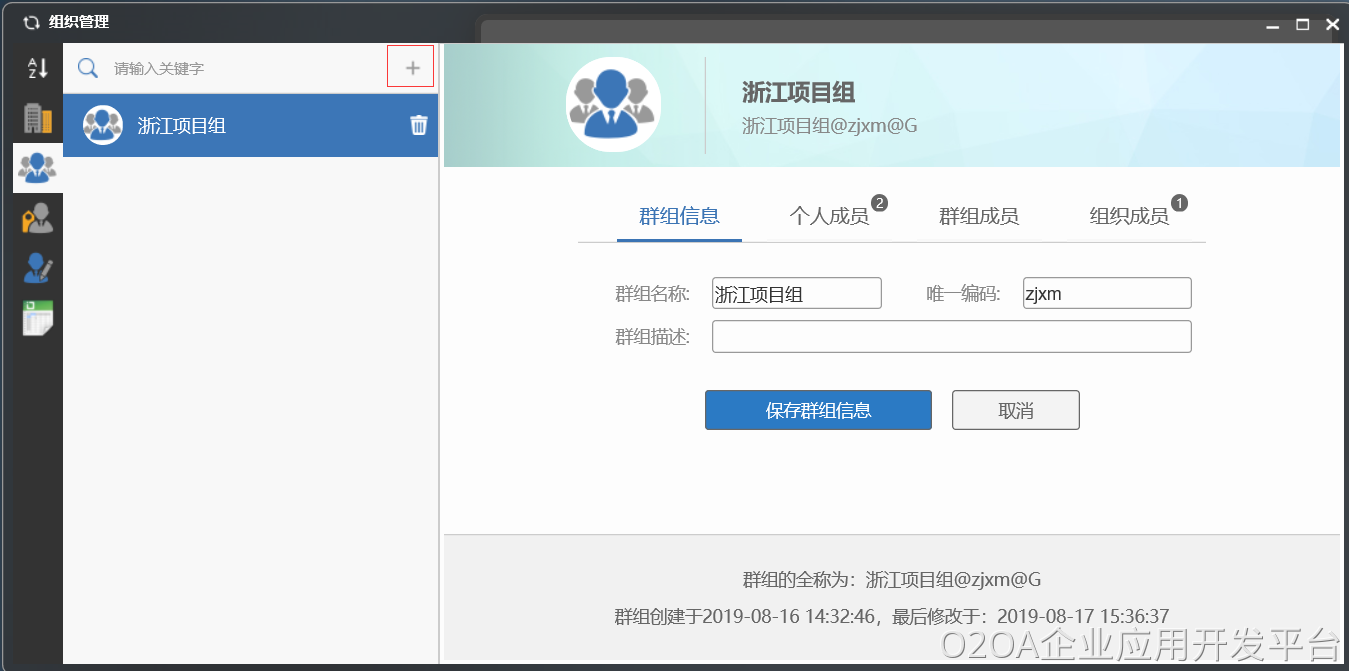This screenshot has height=671, width=1349.
Task: Open the 个人成员 tab
Action: tap(829, 216)
